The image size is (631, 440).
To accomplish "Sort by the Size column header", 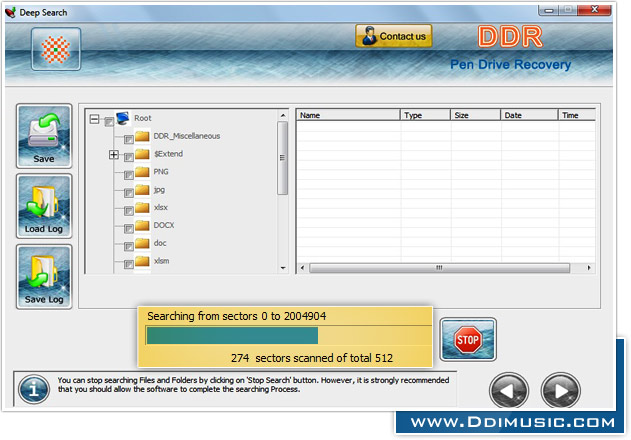I will [x=476, y=115].
